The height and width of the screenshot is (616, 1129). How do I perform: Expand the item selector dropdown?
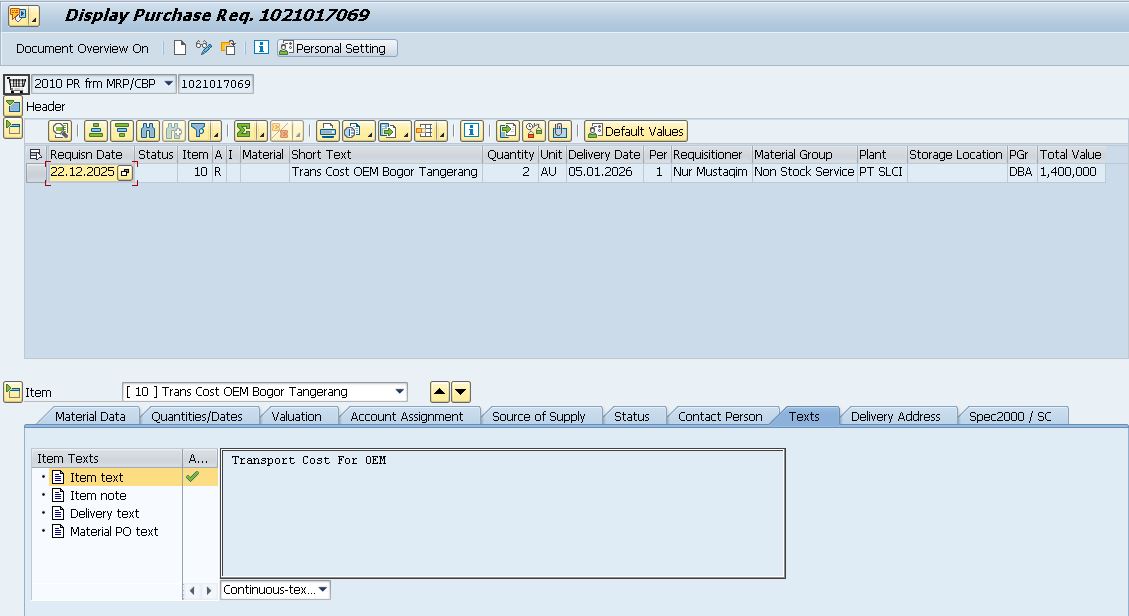tap(400, 392)
